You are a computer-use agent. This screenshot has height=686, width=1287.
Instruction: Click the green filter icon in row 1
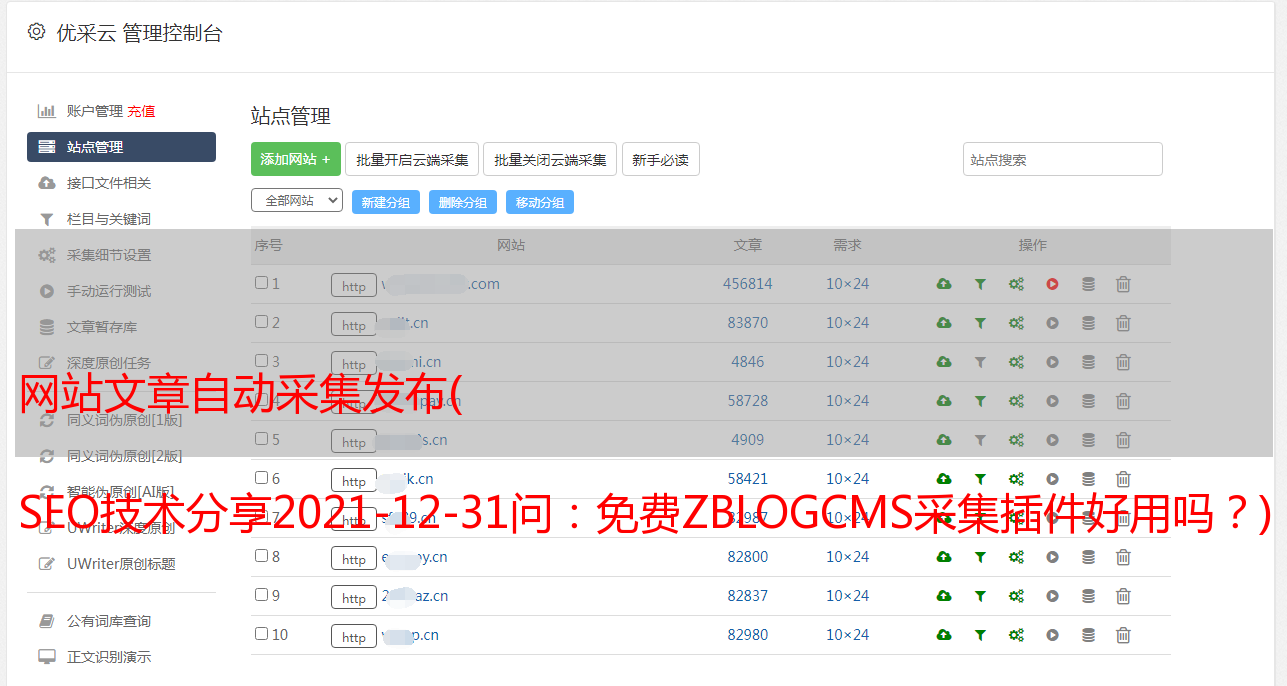click(980, 284)
